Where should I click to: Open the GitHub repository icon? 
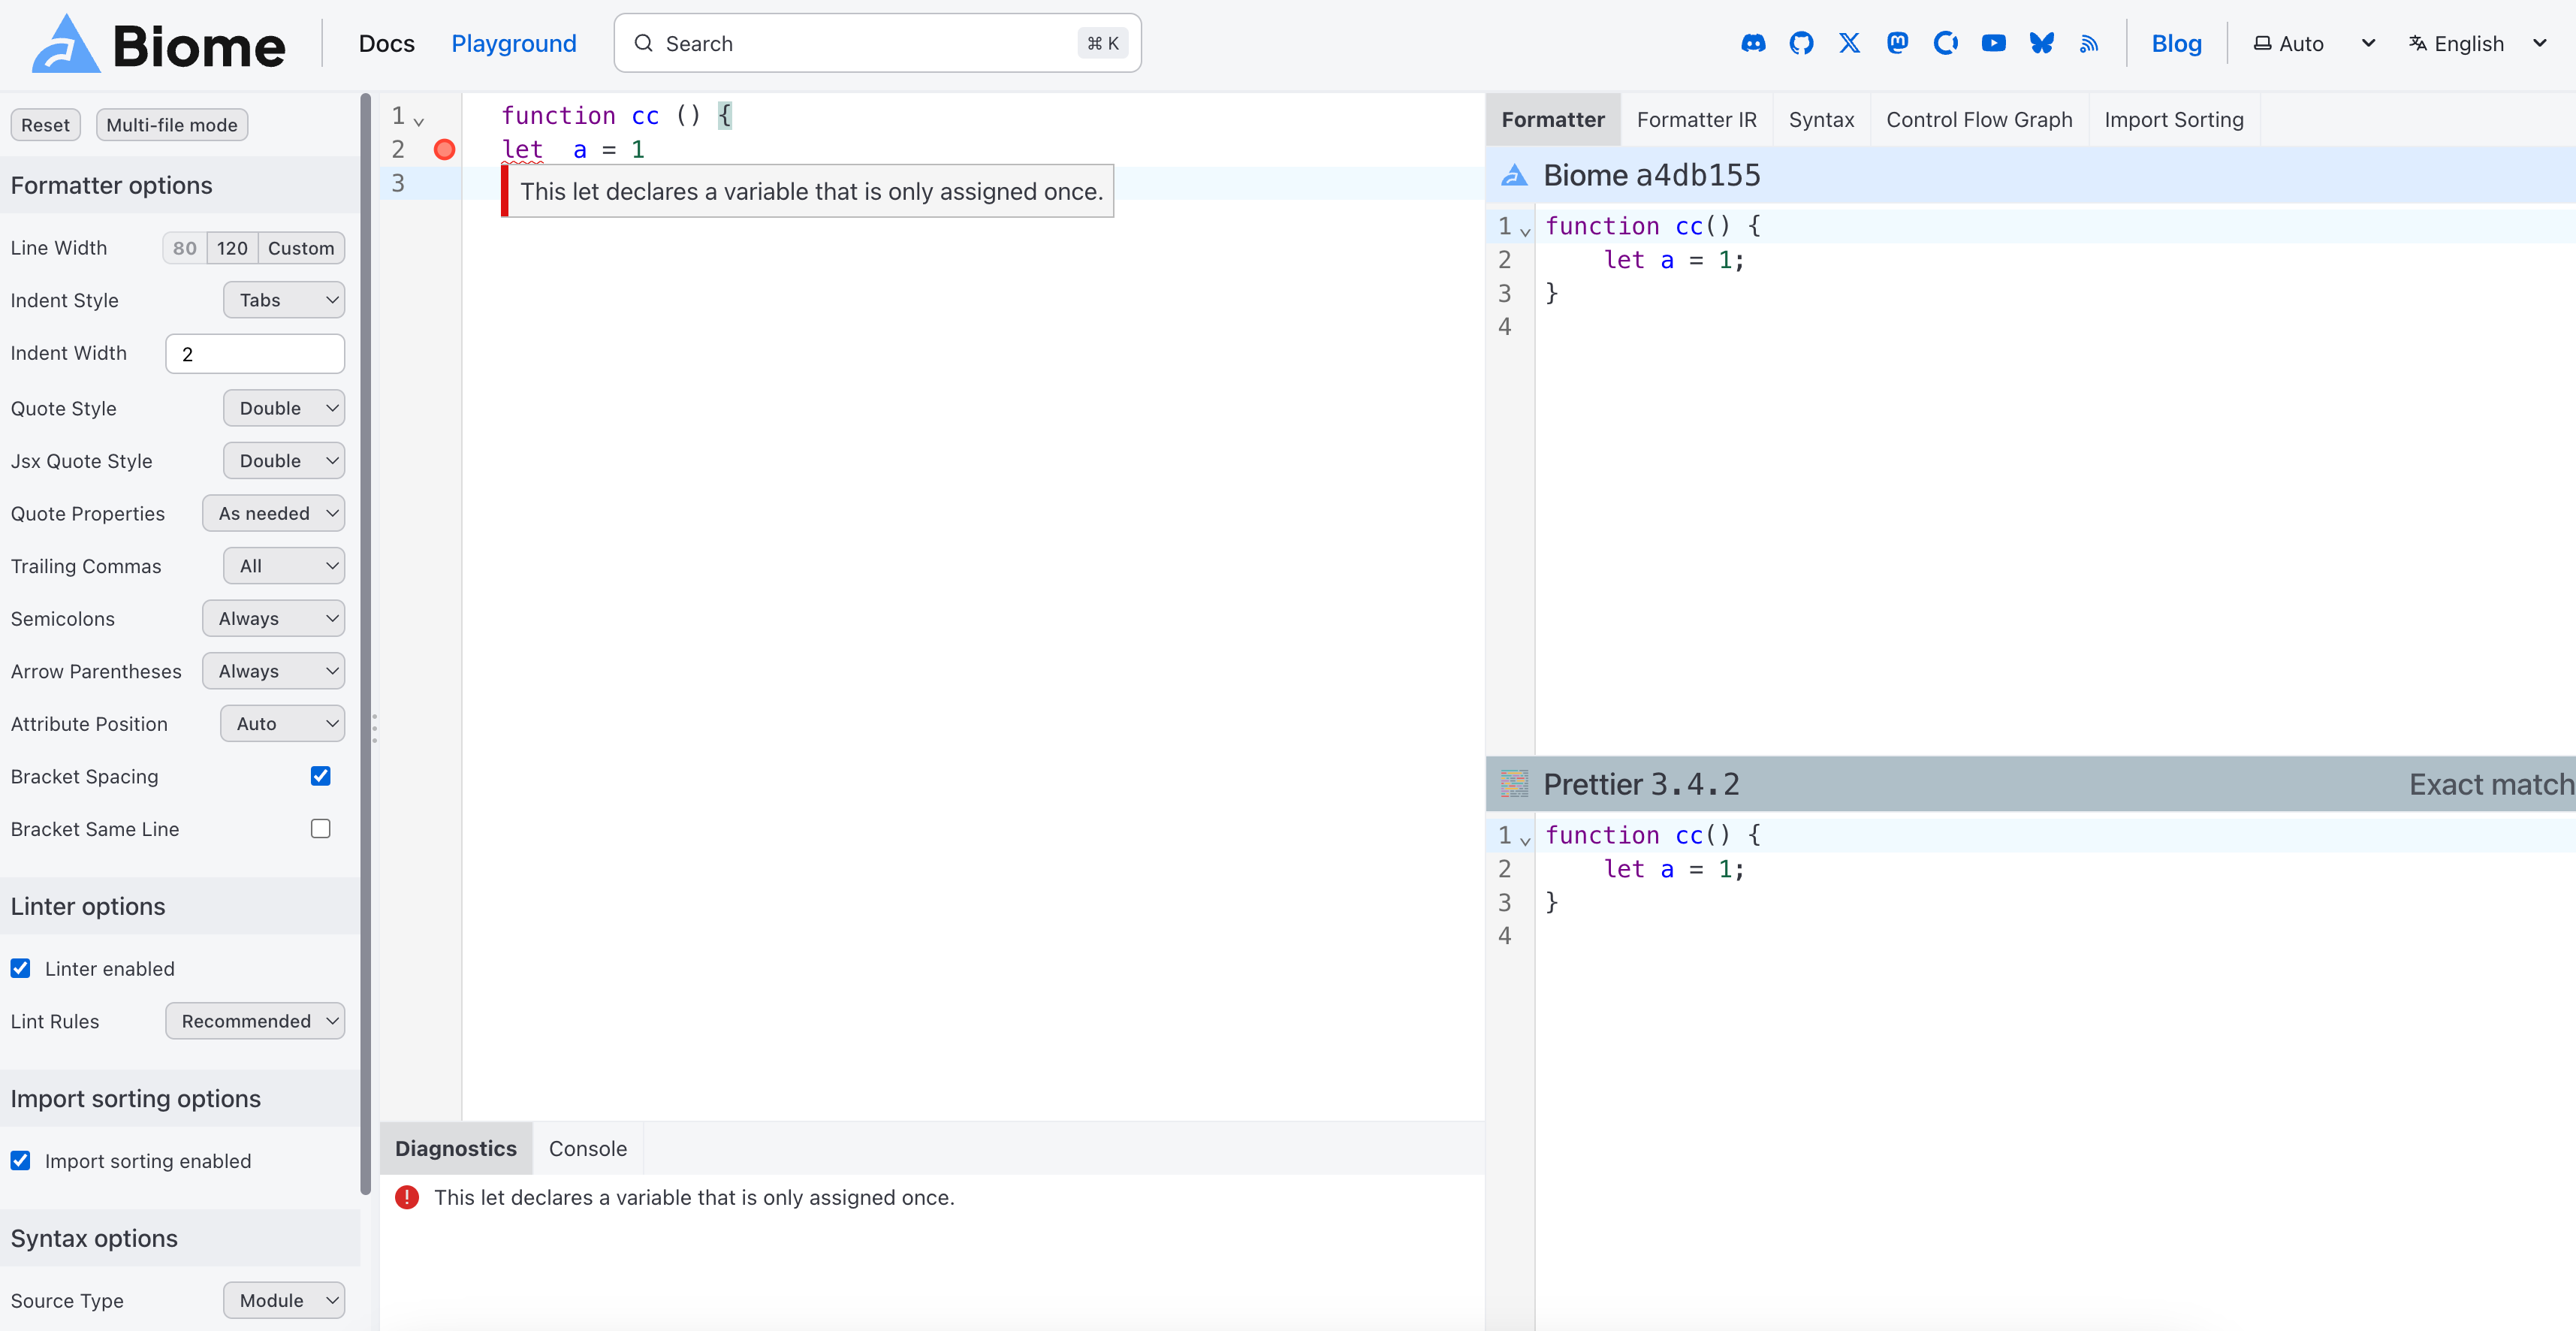point(1801,43)
